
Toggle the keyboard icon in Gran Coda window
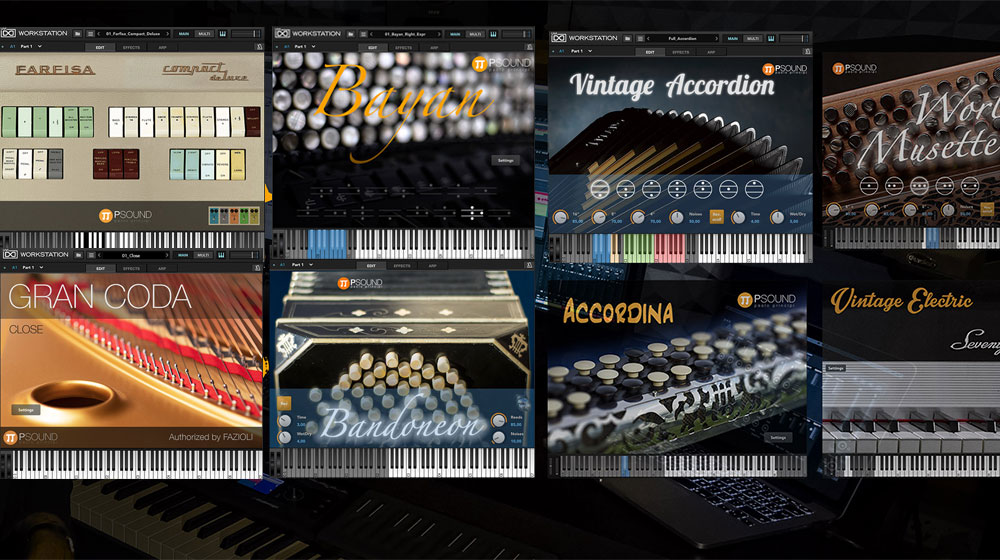(221, 255)
